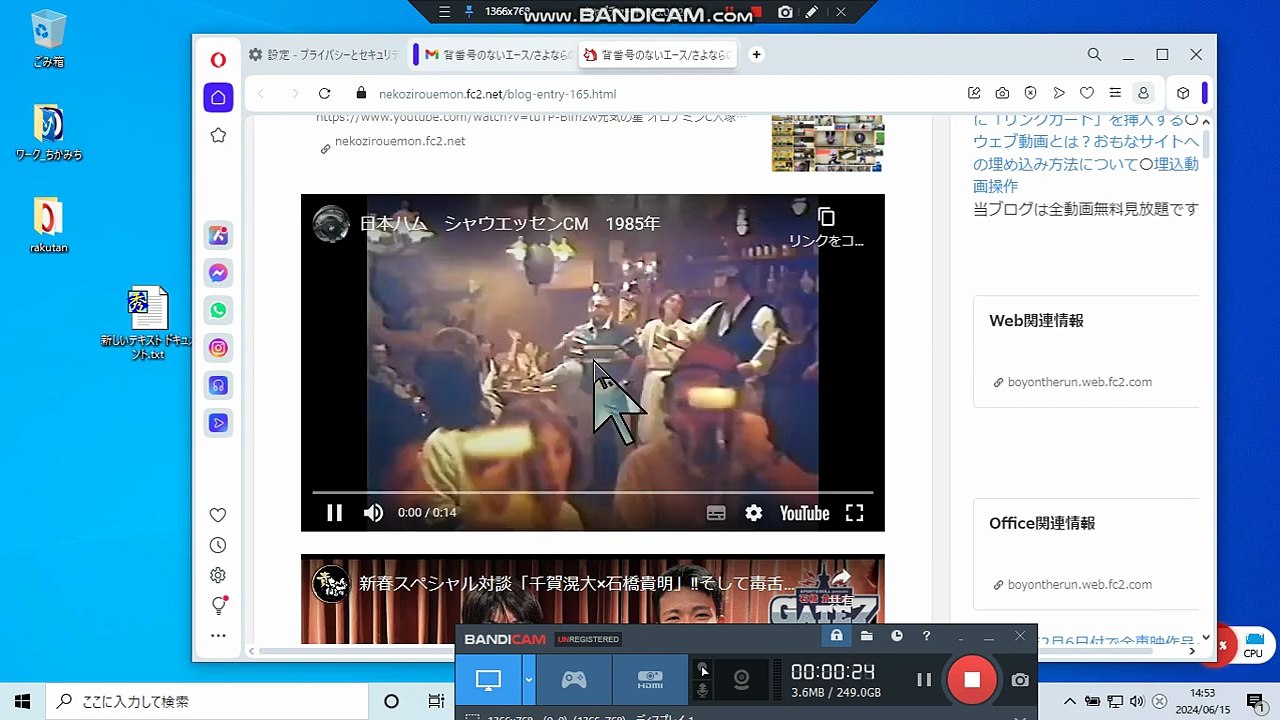Image resolution: width=1280 pixels, height=720 pixels.
Task: Switch to the Gmail tab
Action: 494,55
